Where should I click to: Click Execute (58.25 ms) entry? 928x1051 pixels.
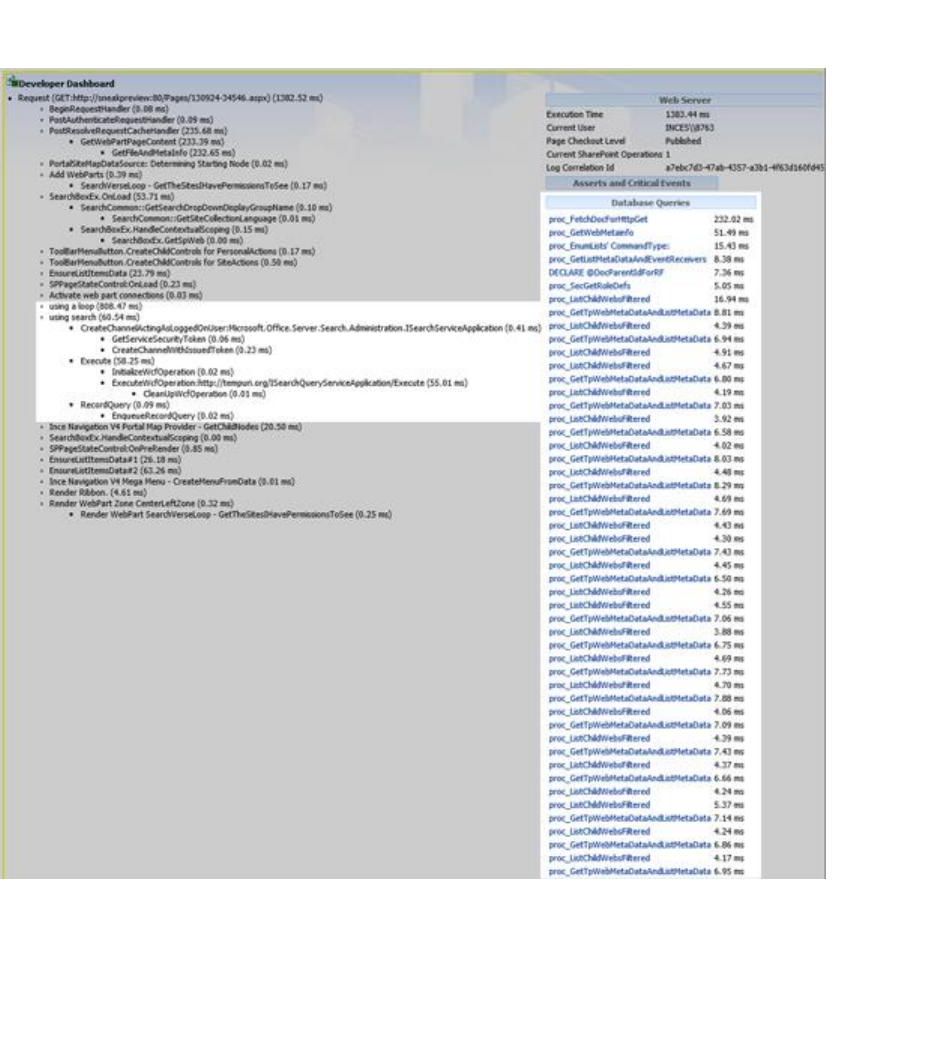point(117,361)
